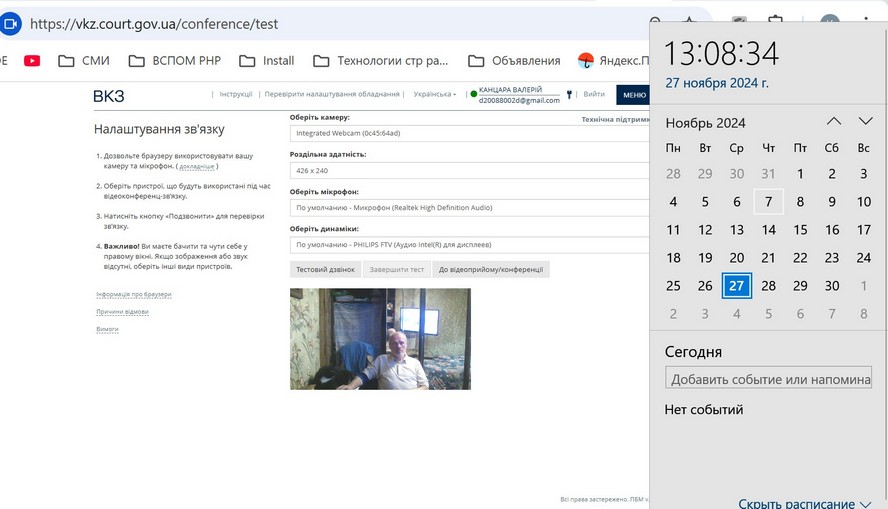The height and width of the screenshot is (509, 888).
Task: Click the Тестовий дзвінок button
Action: [325, 270]
